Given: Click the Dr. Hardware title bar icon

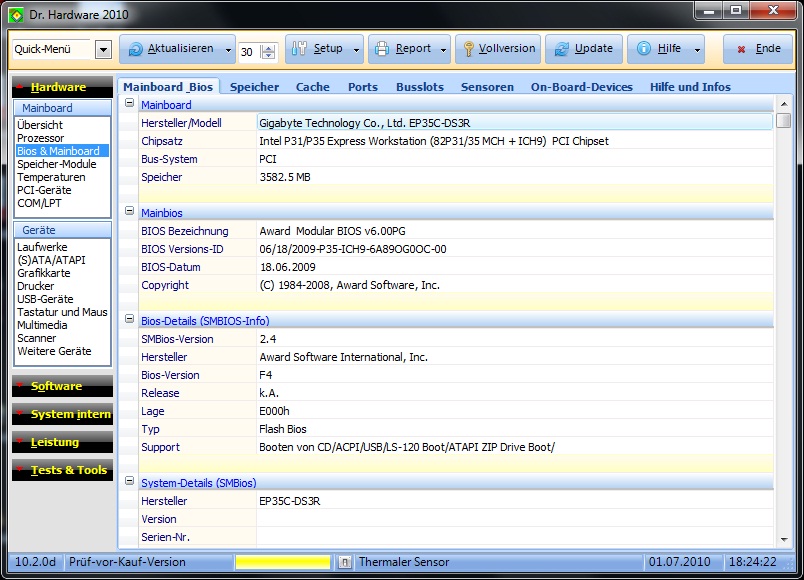Looking at the screenshot, I should (x=16, y=15).
